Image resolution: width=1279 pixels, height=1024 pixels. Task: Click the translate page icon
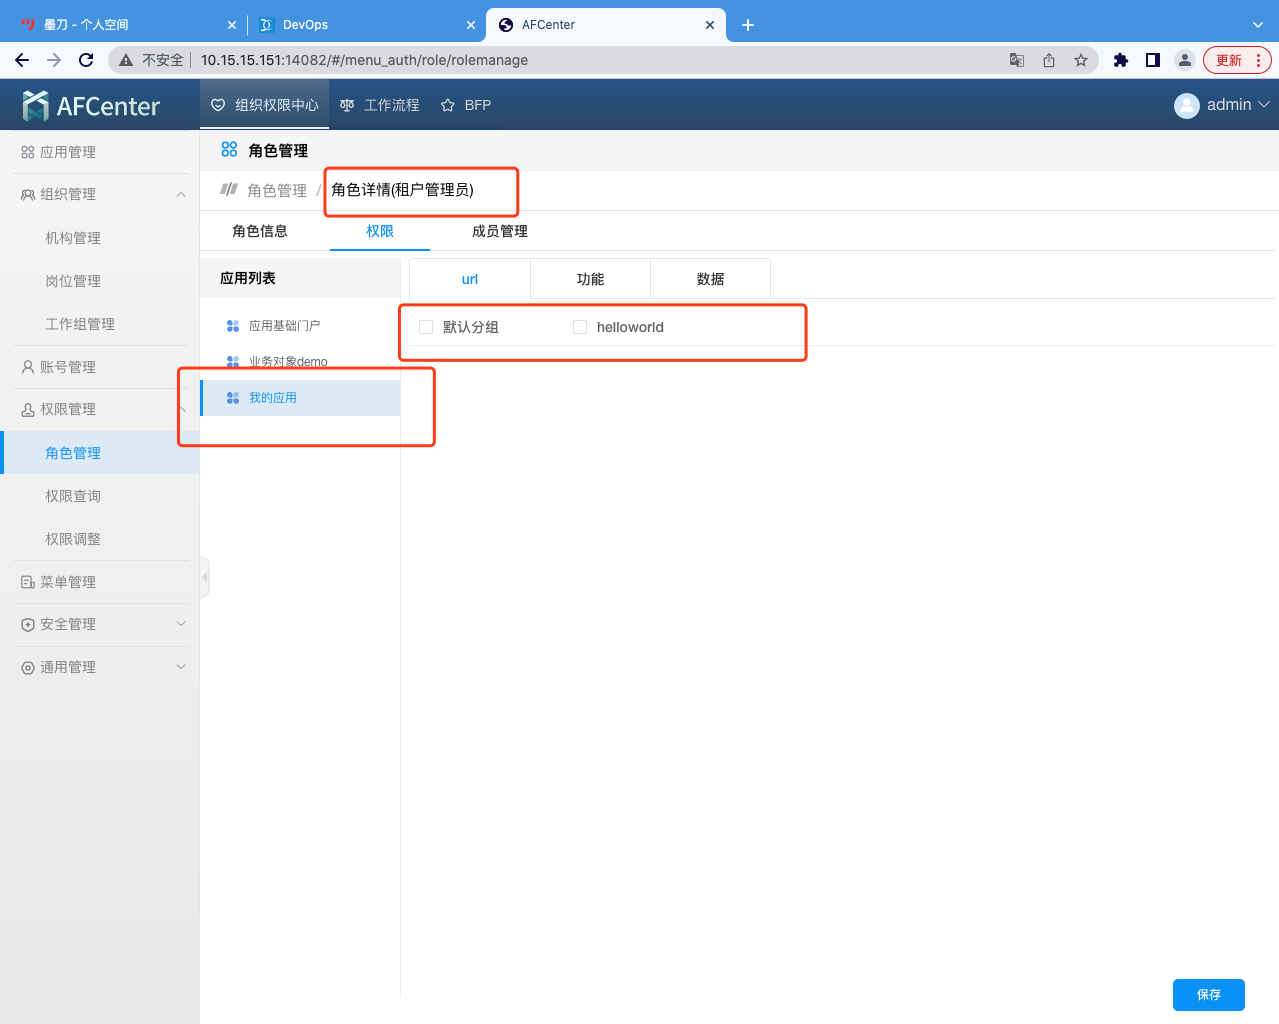1017,60
